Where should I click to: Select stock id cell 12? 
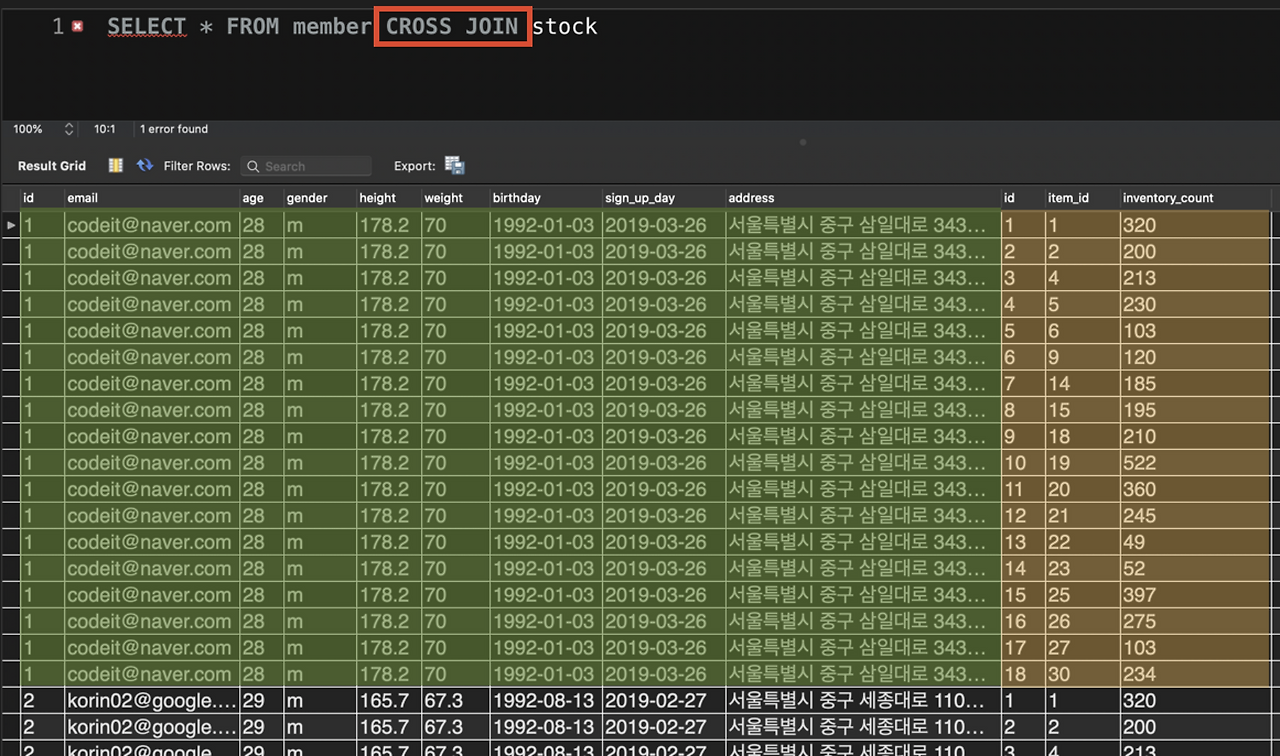[x=1023, y=516]
